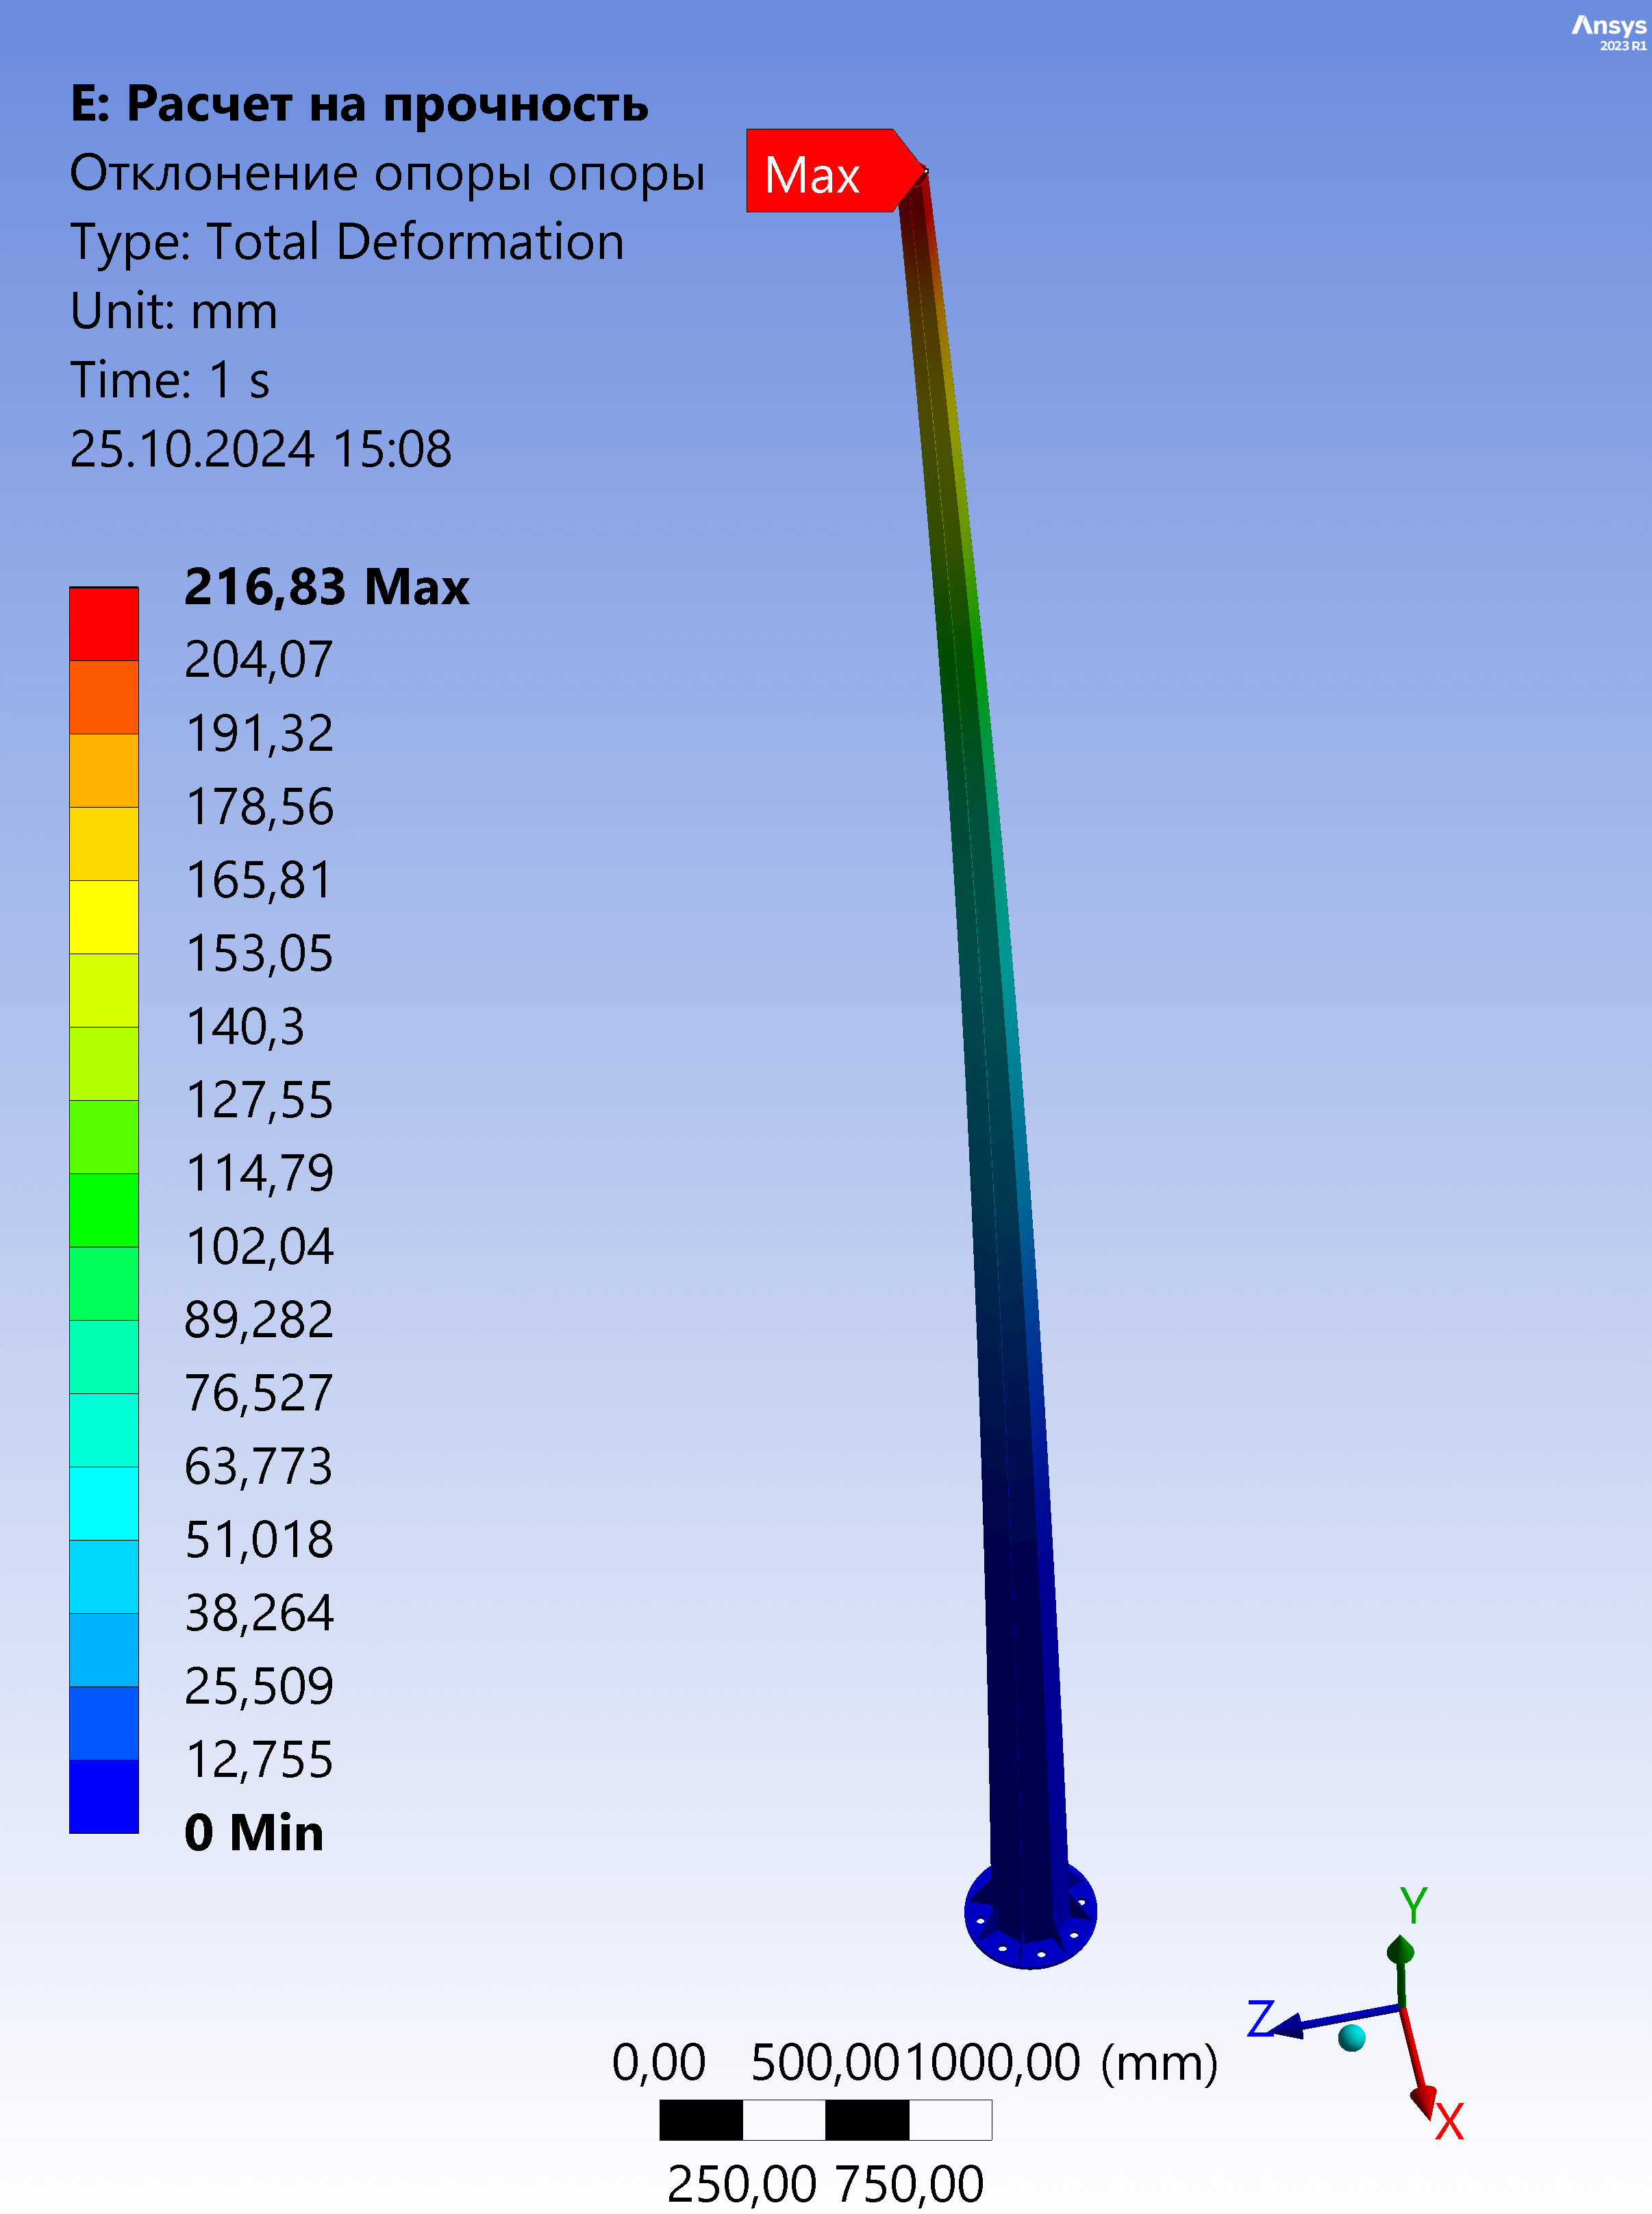Click the yellow legend color band
1652x2214 pixels.
[x=103, y=916]
